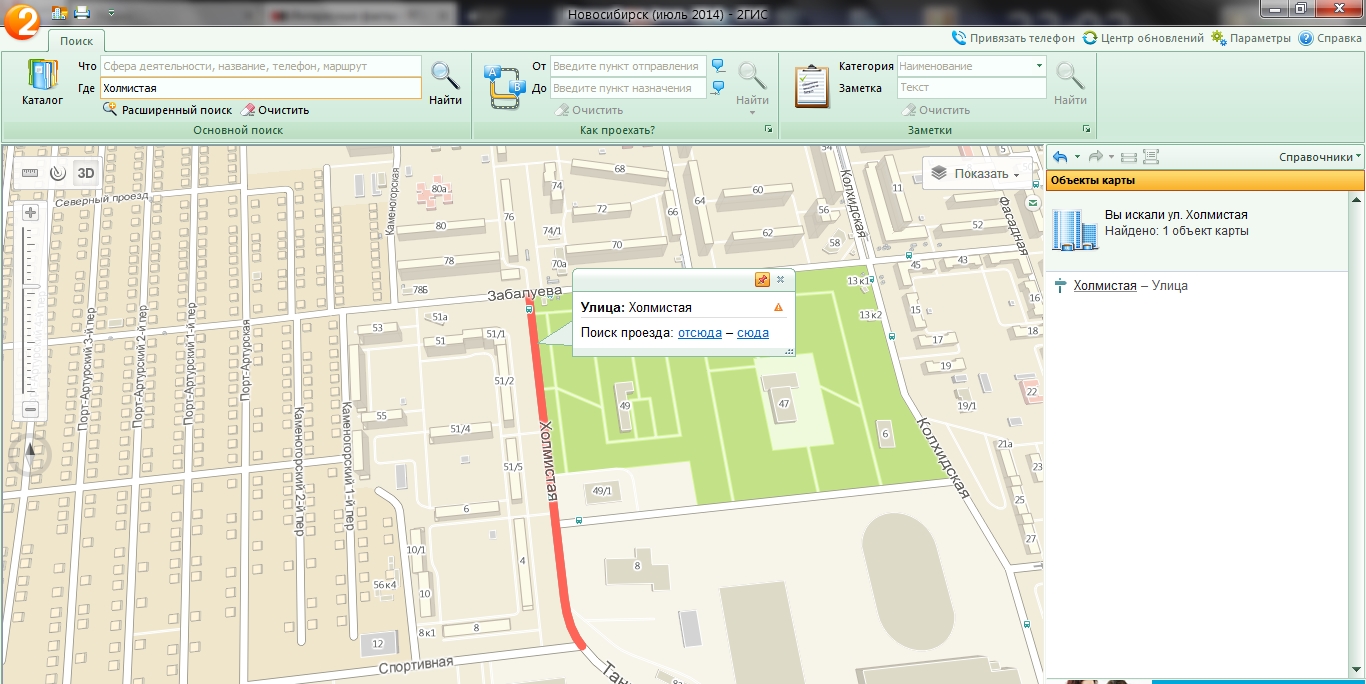Screen dimensions: 1366x684
Task: Click Очистить in Заметки group
Action: point(936,110)
